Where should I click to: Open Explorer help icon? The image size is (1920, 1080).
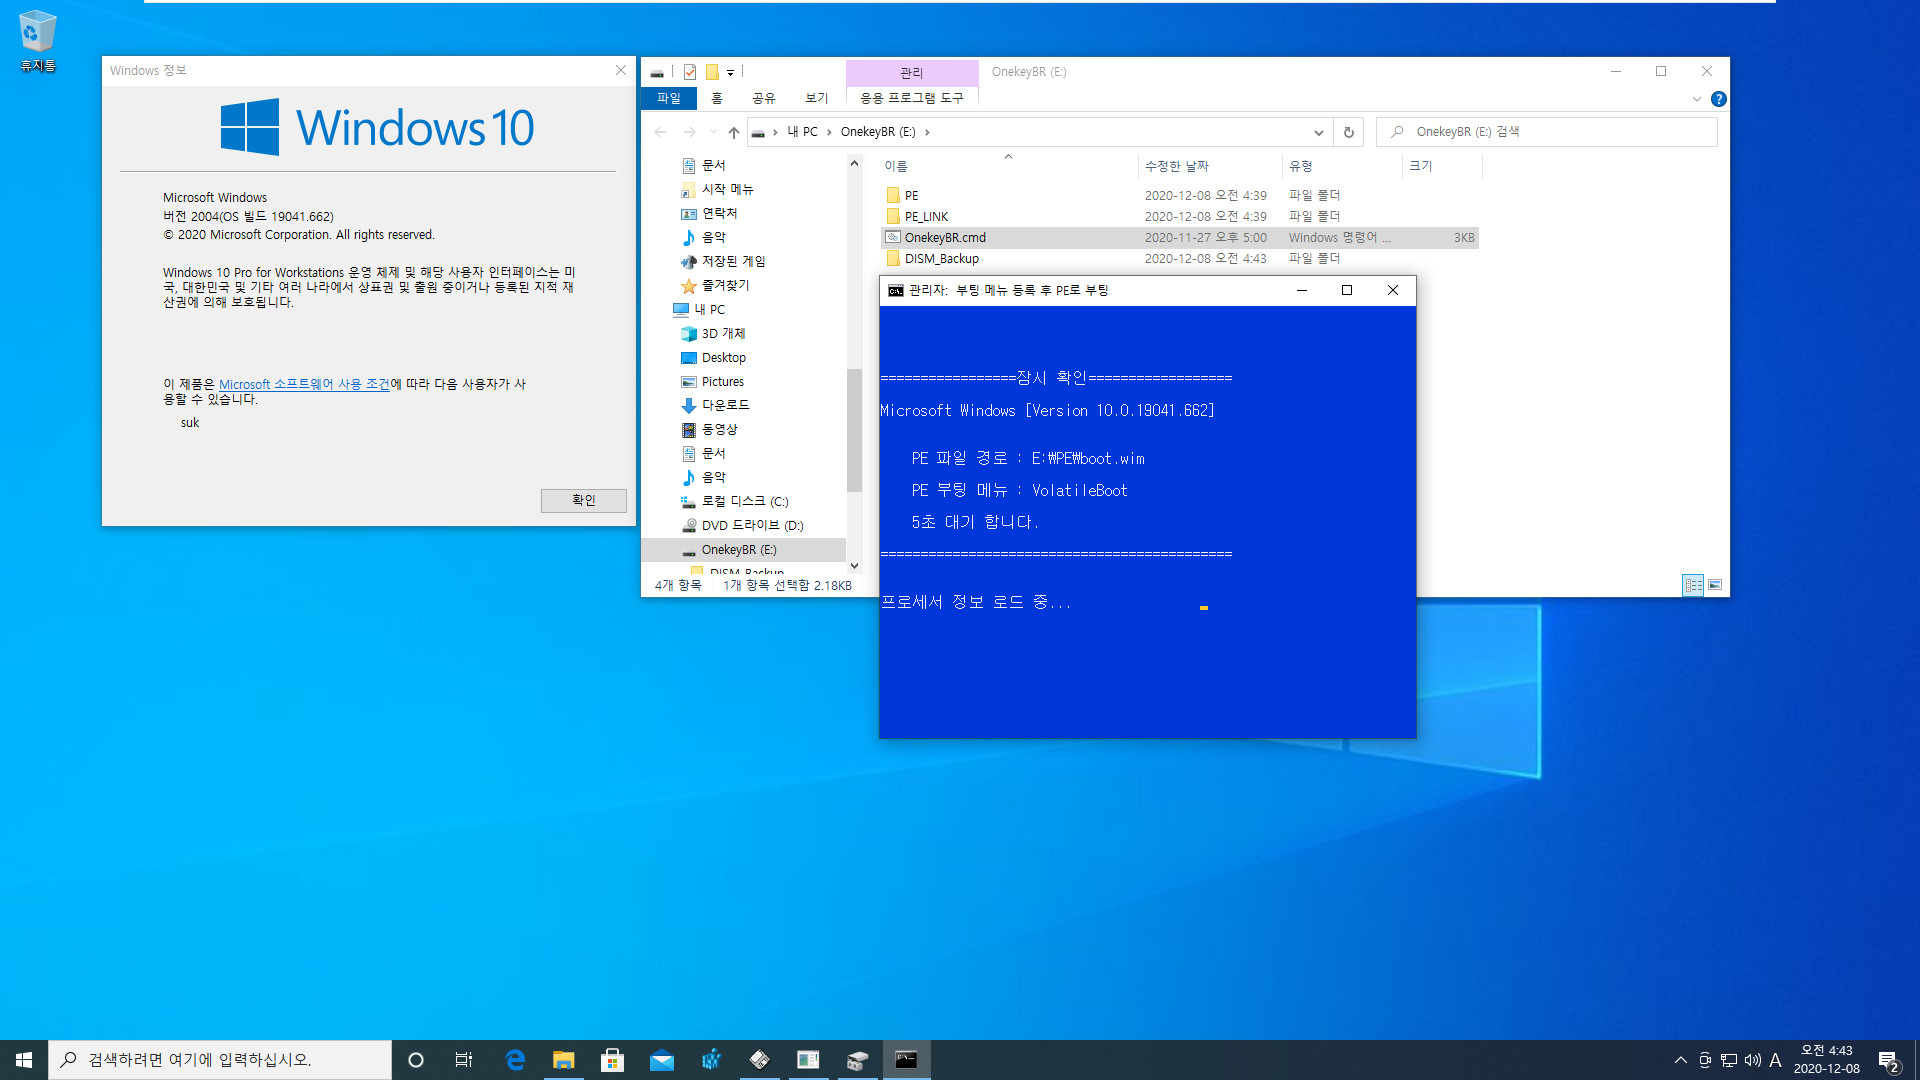1718,99
